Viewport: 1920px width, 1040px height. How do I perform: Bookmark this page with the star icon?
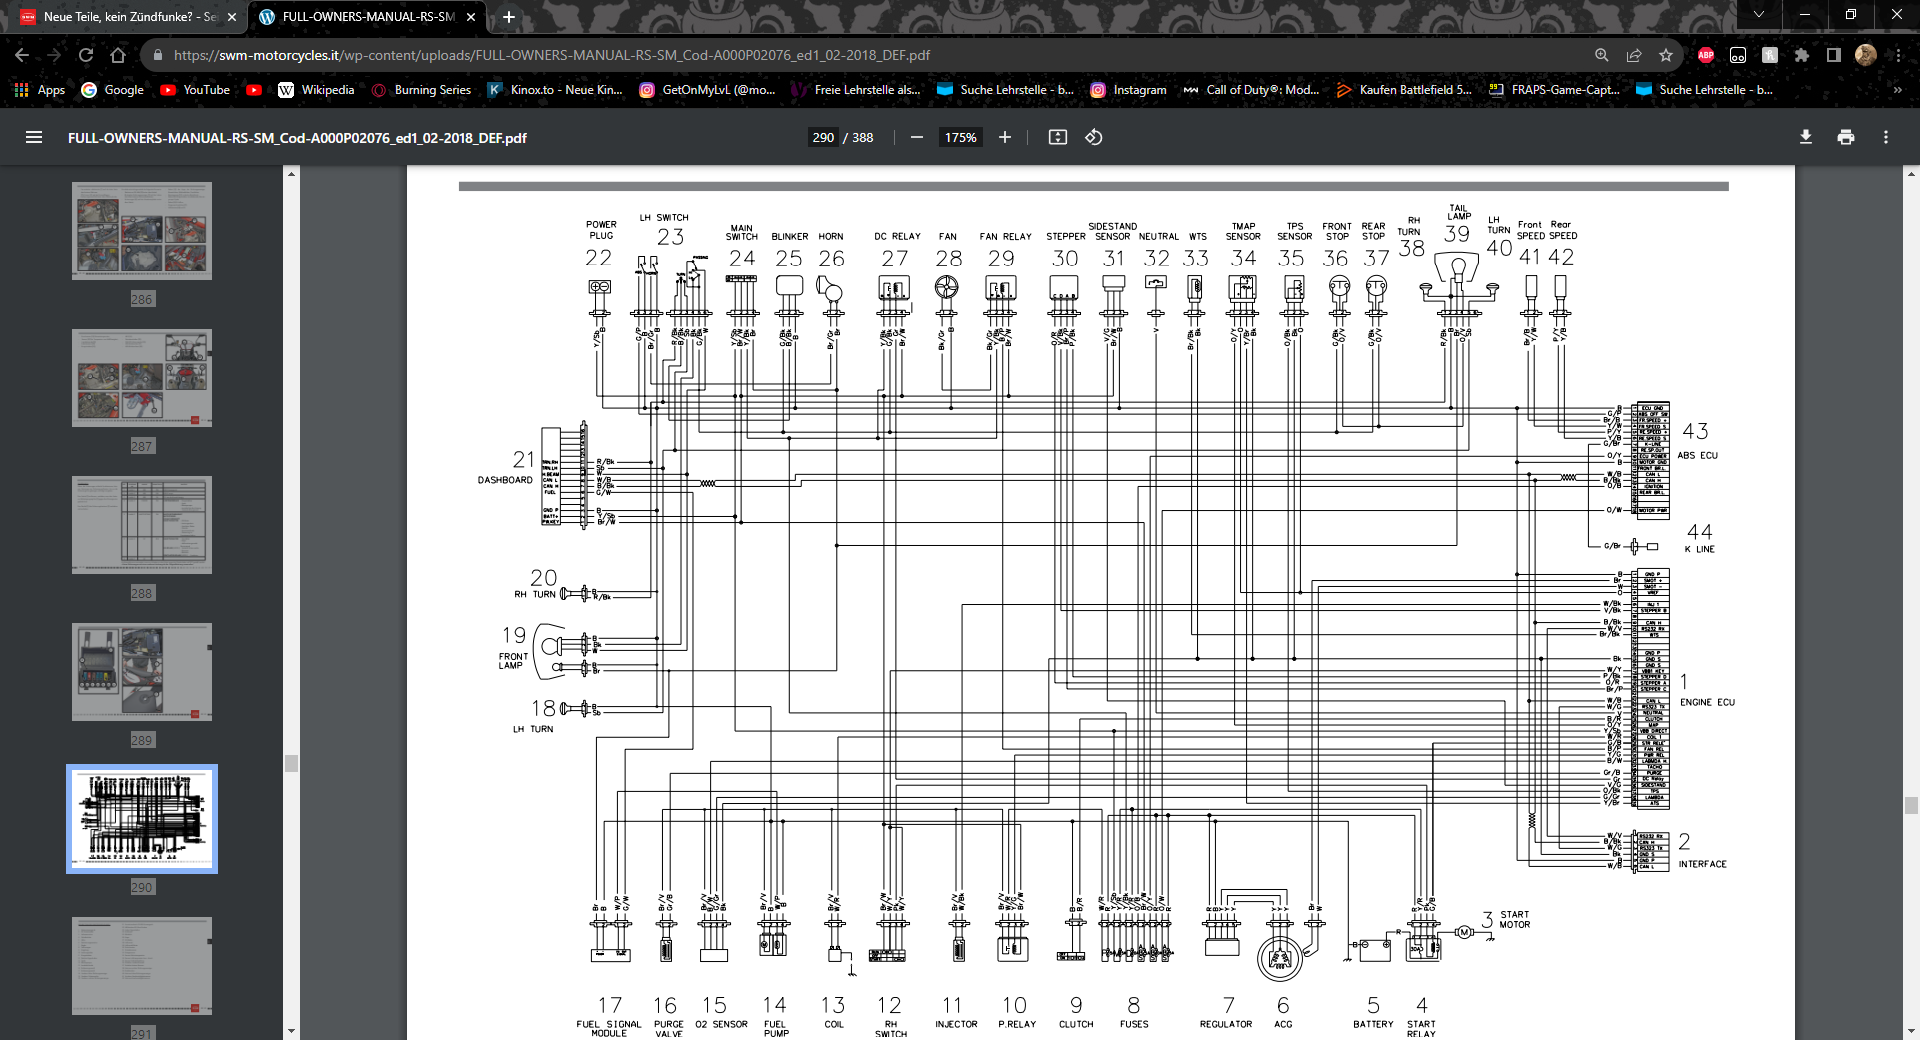1666,56
